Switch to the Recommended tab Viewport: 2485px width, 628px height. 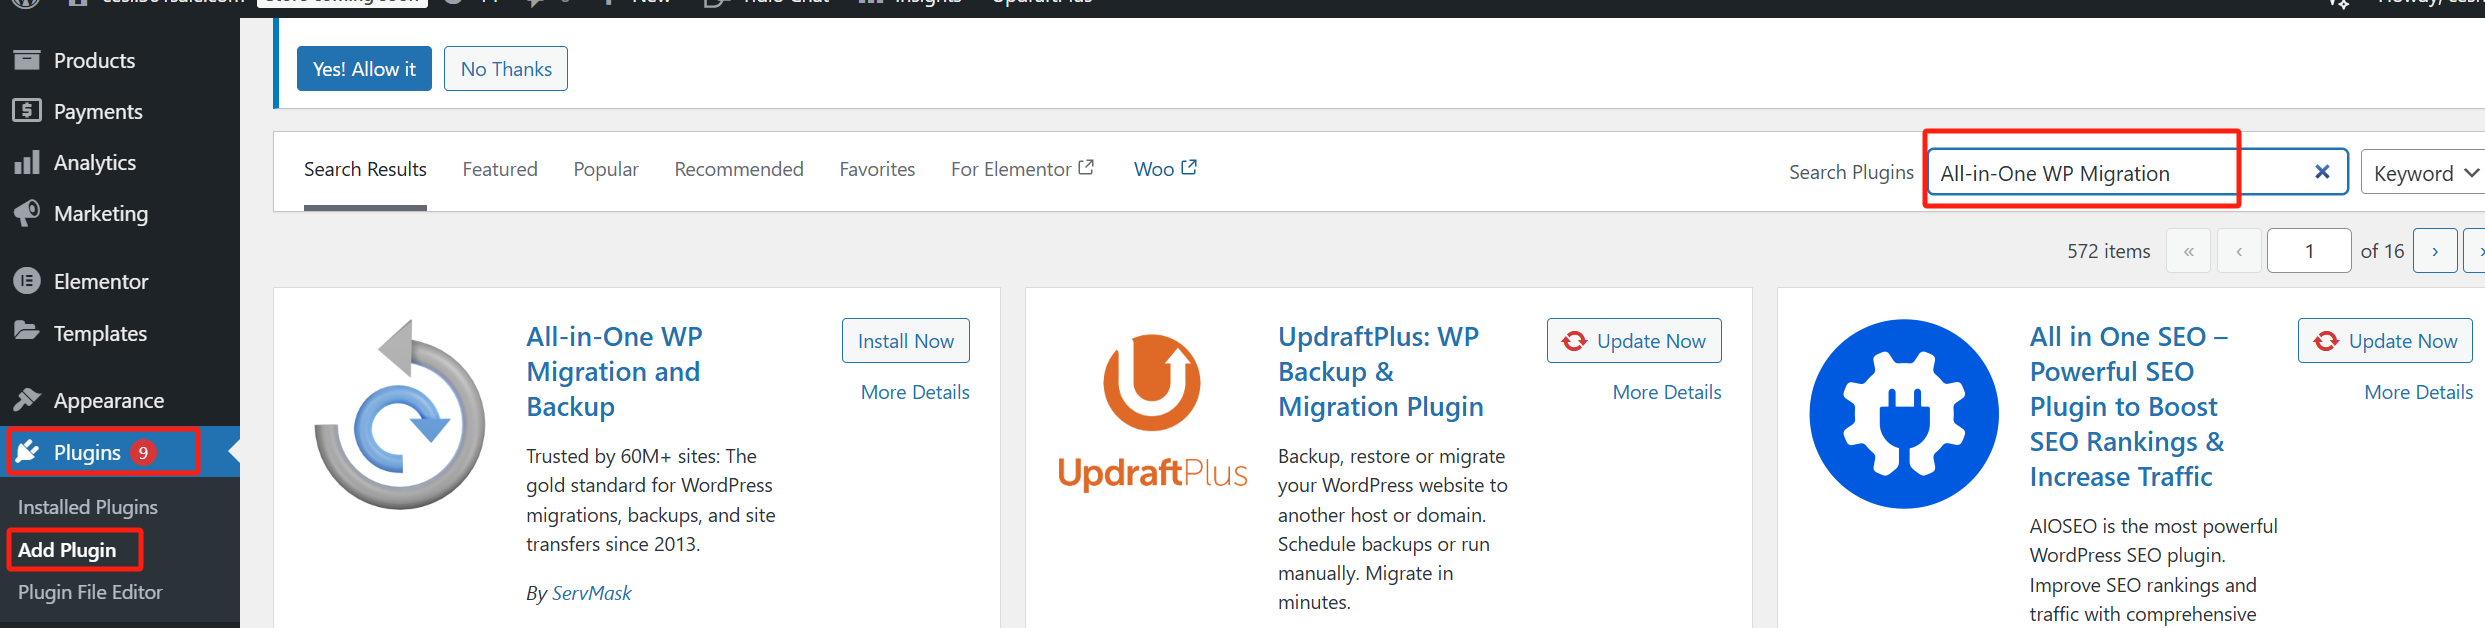pyautogui.click(x=739, y=169)
